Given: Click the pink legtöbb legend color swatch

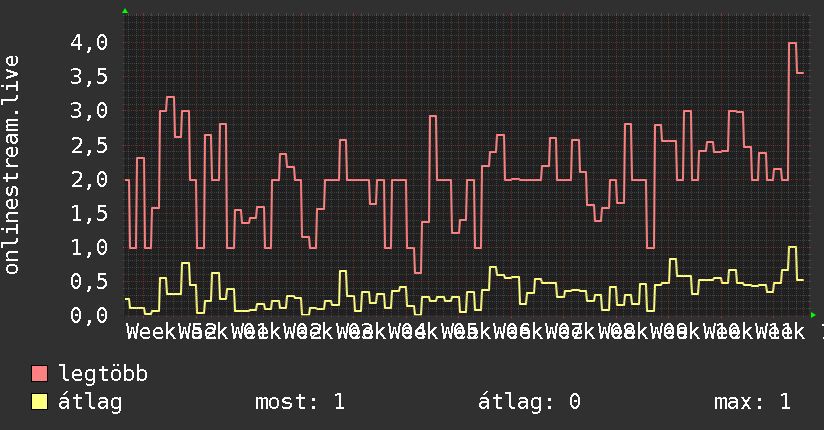Looking at the screenshot, I should click(39, 374).
